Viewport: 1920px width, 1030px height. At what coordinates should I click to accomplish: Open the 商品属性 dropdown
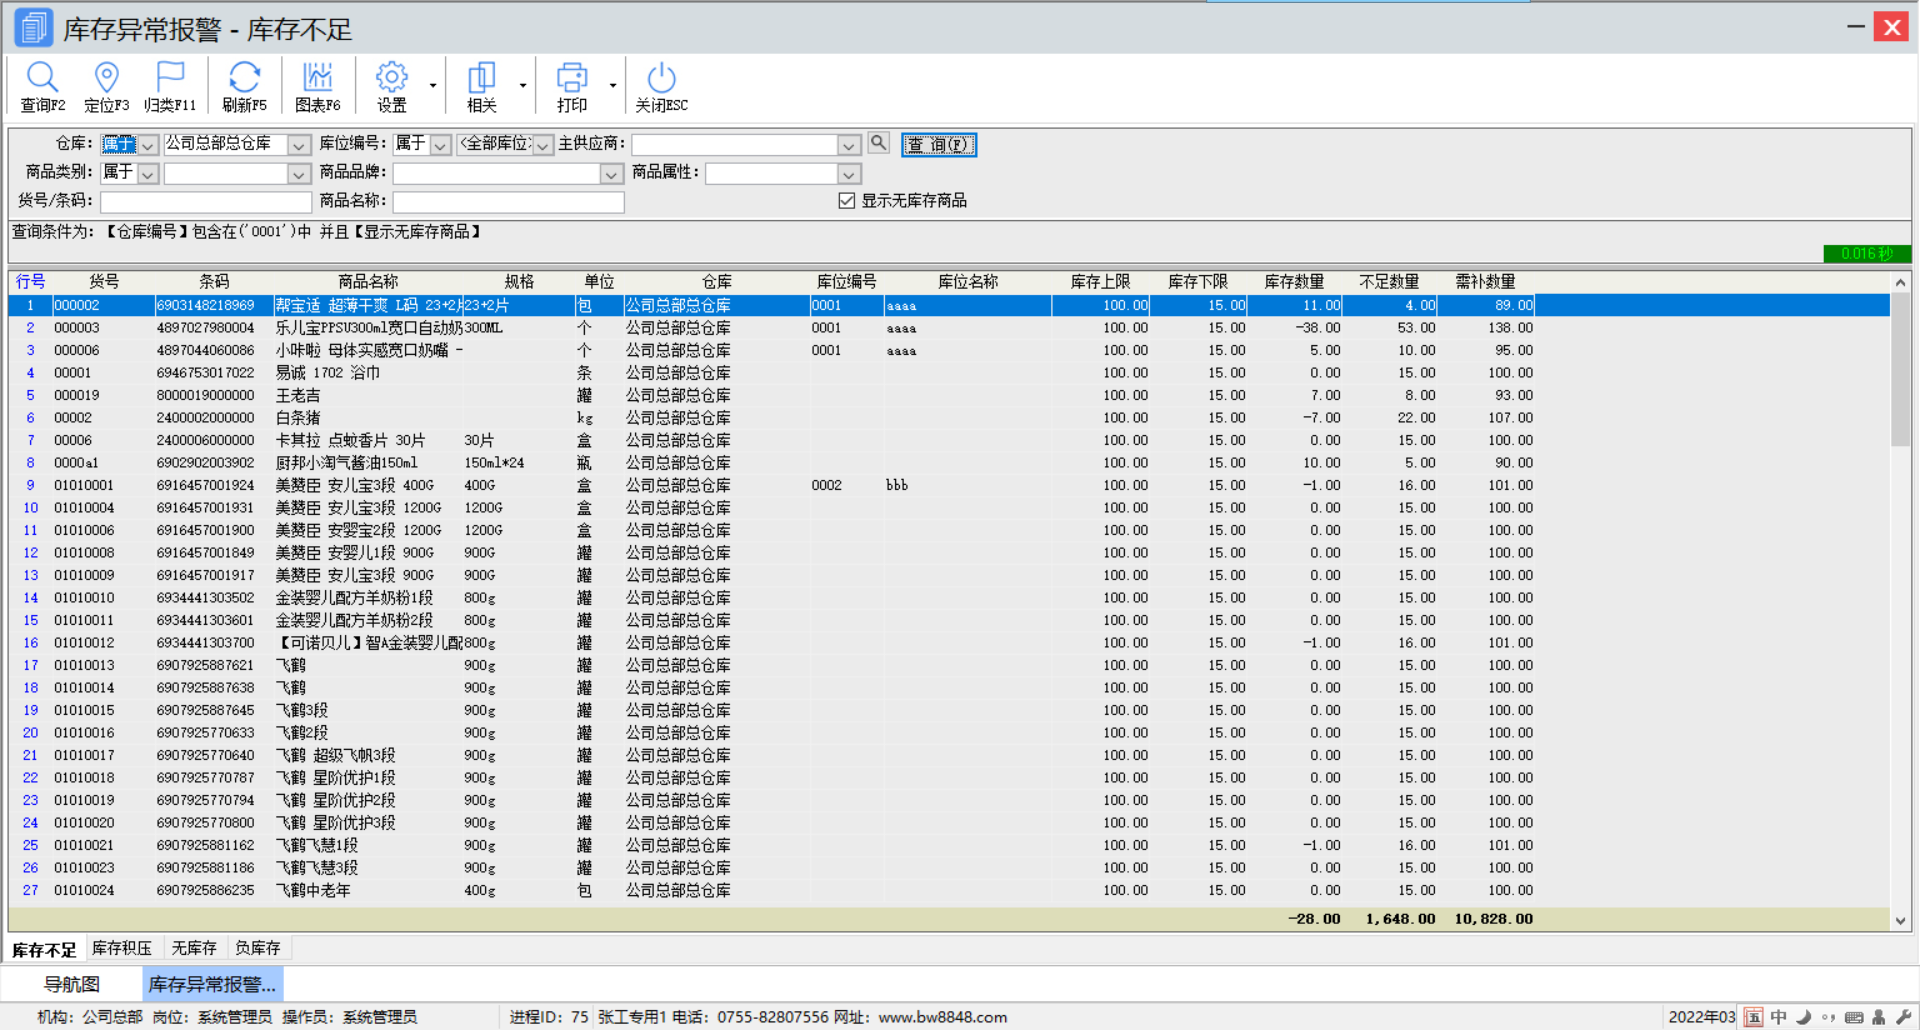click(x=848, y=174)
